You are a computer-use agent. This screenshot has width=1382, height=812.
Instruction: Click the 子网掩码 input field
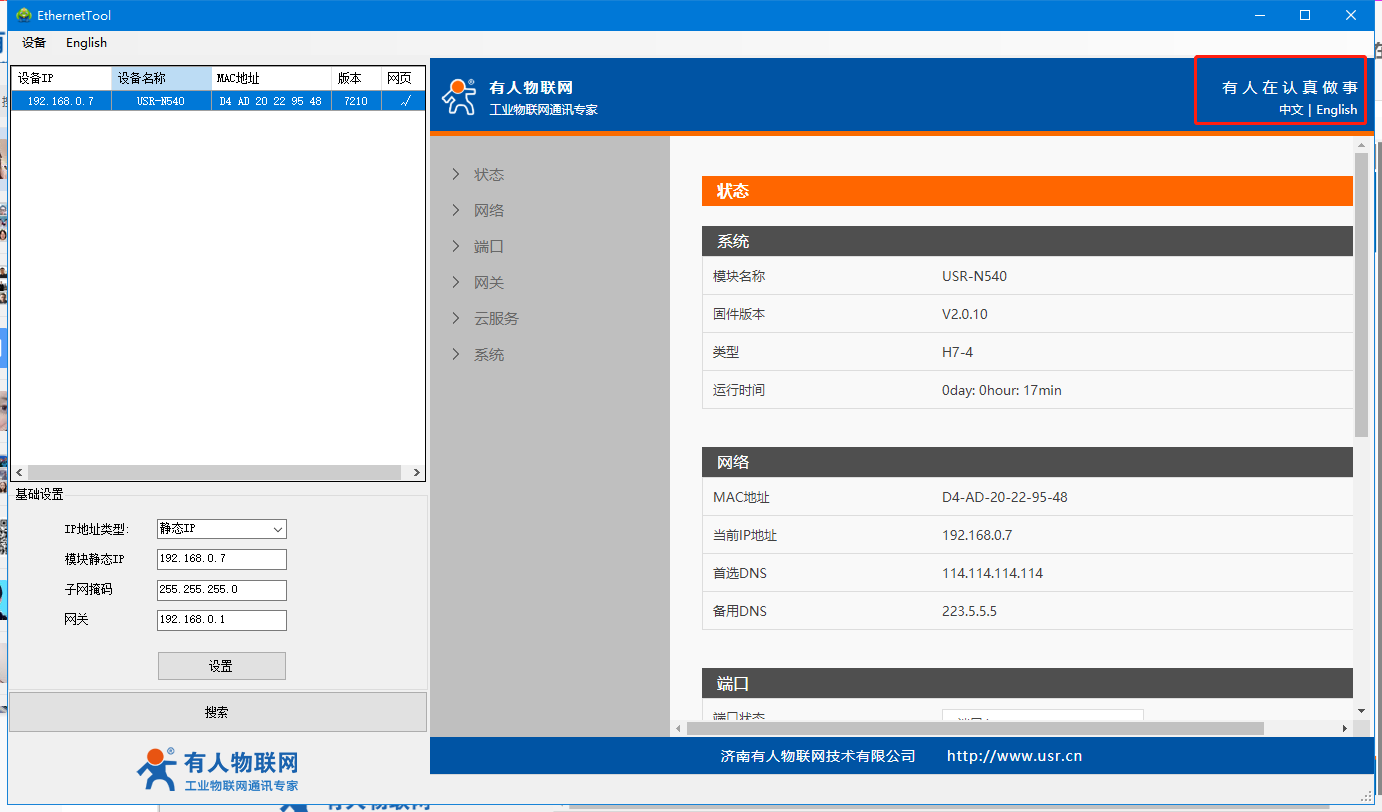point(221,590)
